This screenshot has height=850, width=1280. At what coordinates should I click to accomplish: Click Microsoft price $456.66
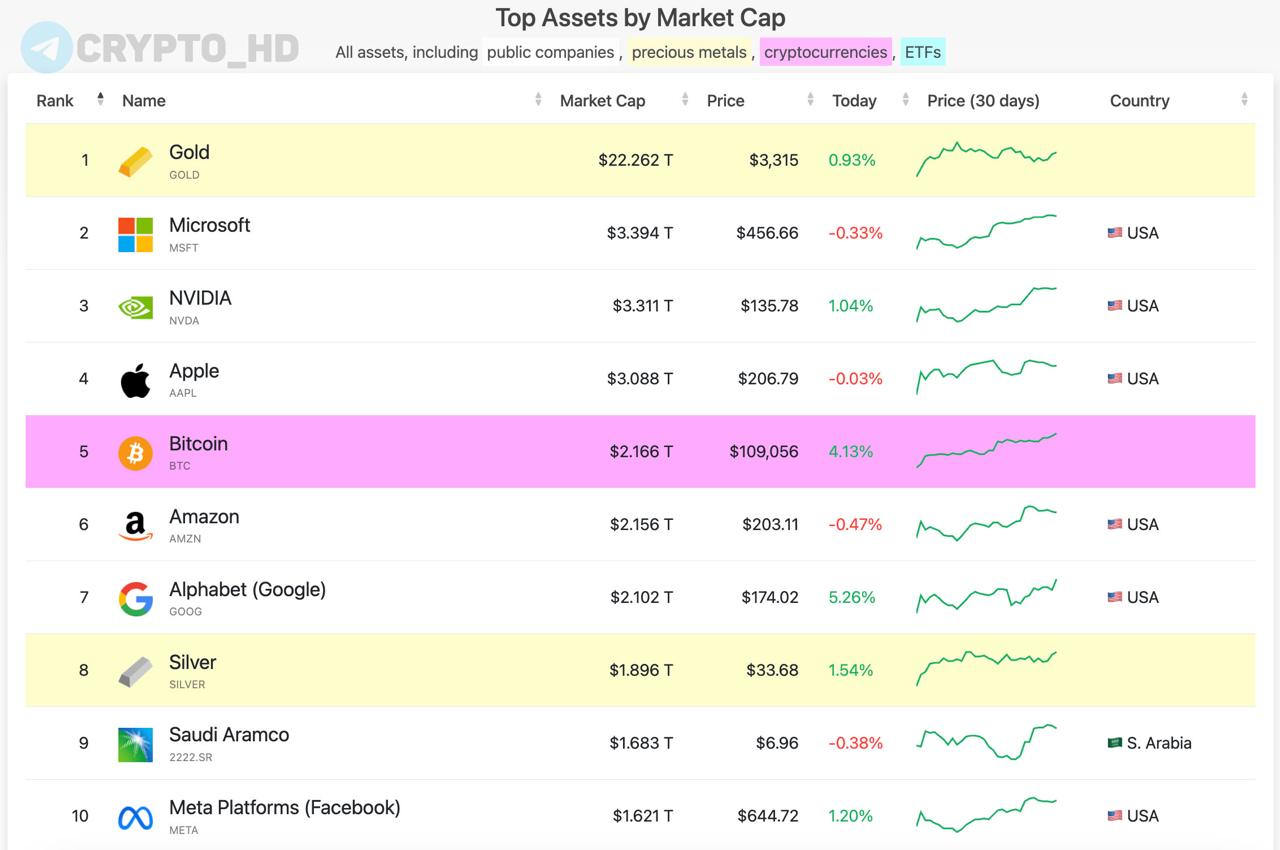click(x=767, y=233)
